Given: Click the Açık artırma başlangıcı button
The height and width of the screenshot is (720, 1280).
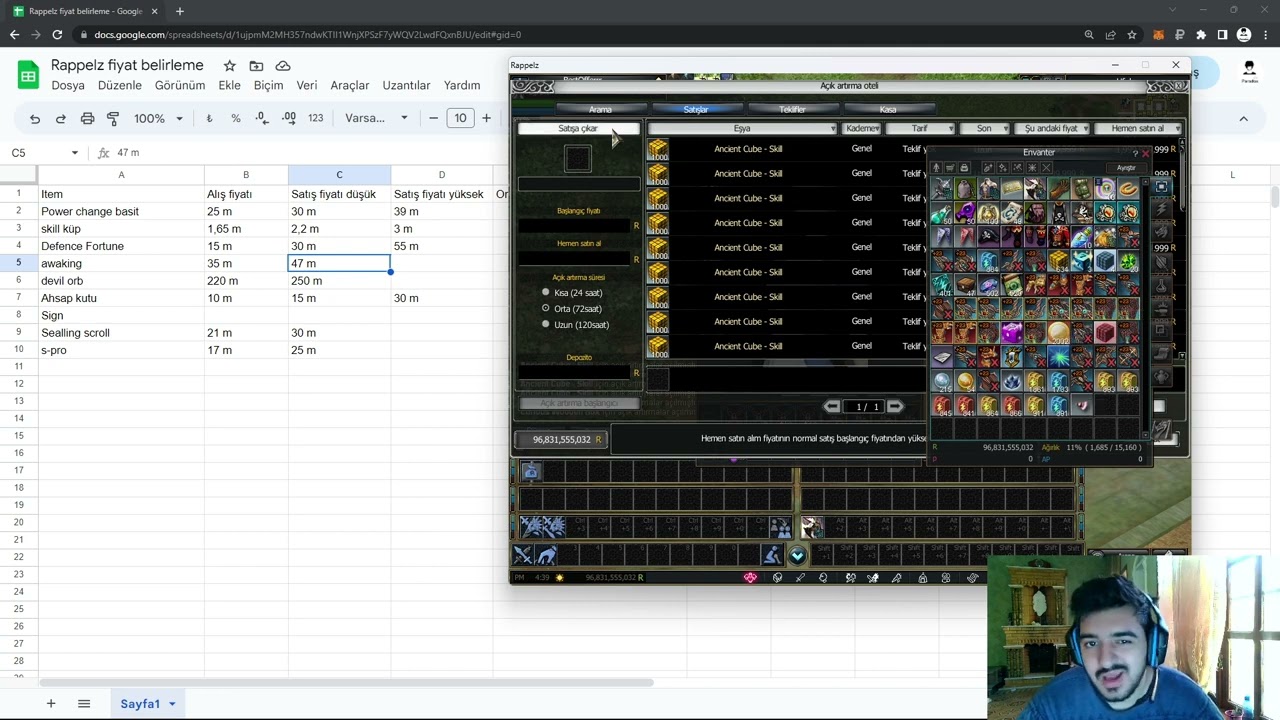Looking at the screenshot, I should [x=579, y=403].
